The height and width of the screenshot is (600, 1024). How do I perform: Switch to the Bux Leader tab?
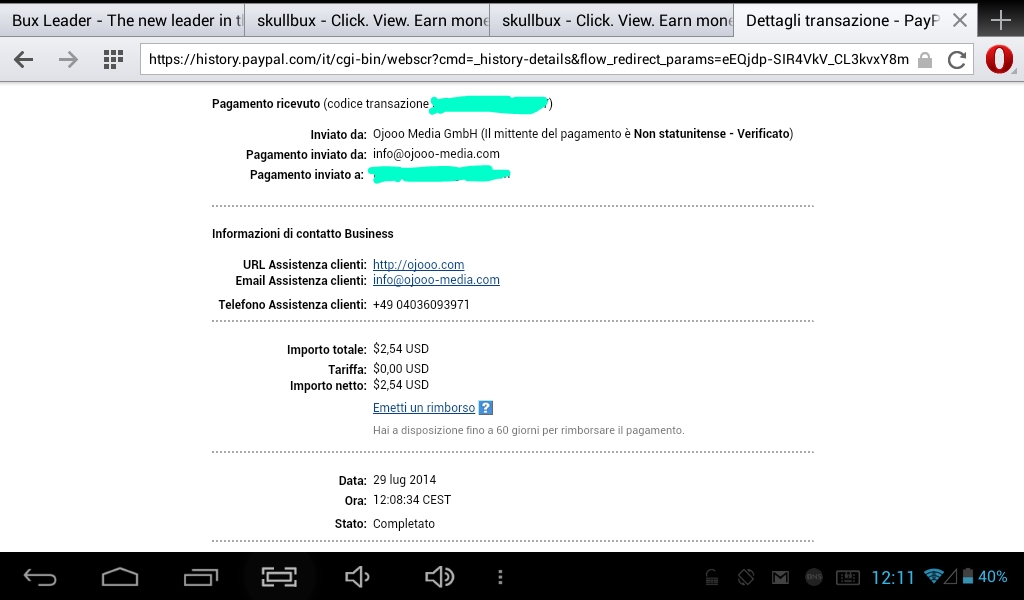[122, 20]
